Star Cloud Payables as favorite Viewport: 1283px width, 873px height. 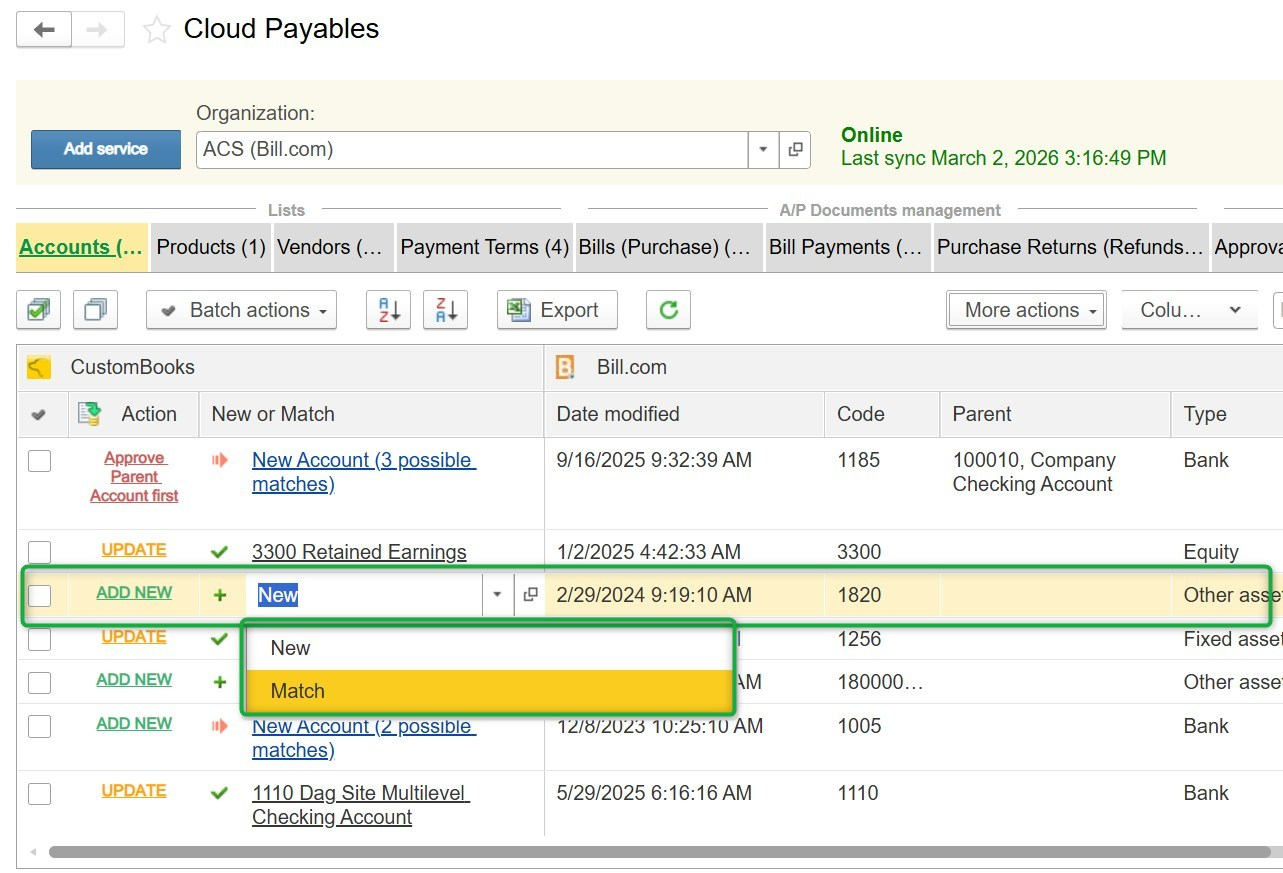coord(156,30)
